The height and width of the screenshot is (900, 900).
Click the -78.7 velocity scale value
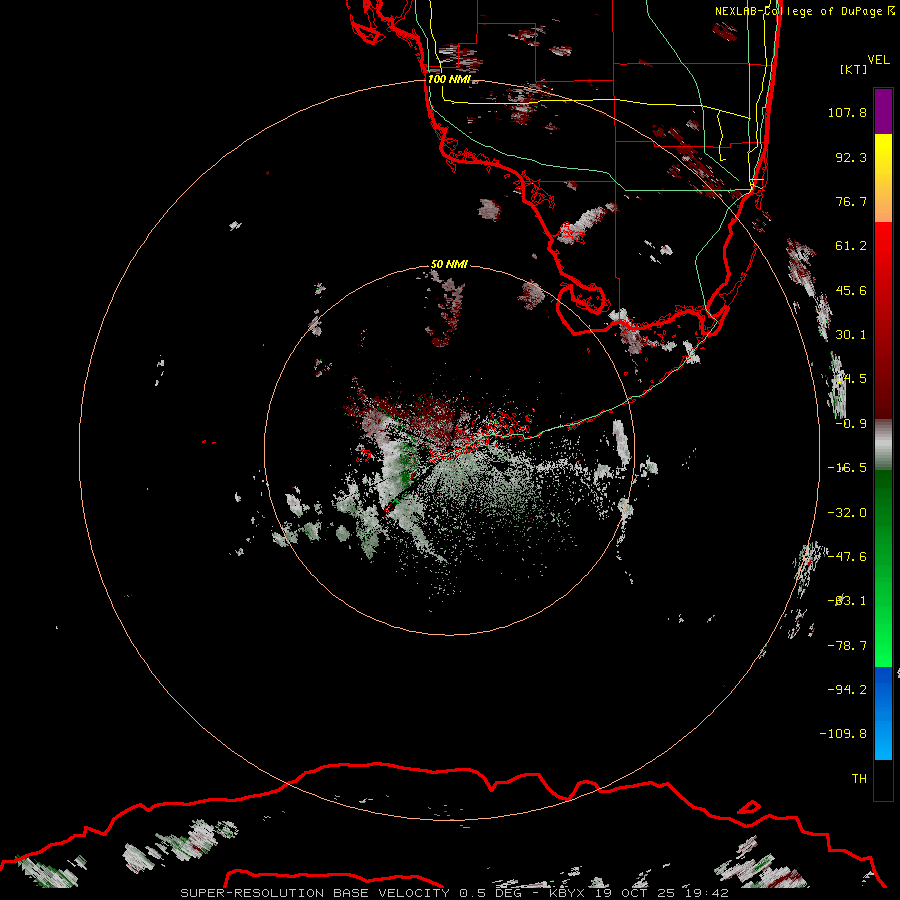coord(847,646)
